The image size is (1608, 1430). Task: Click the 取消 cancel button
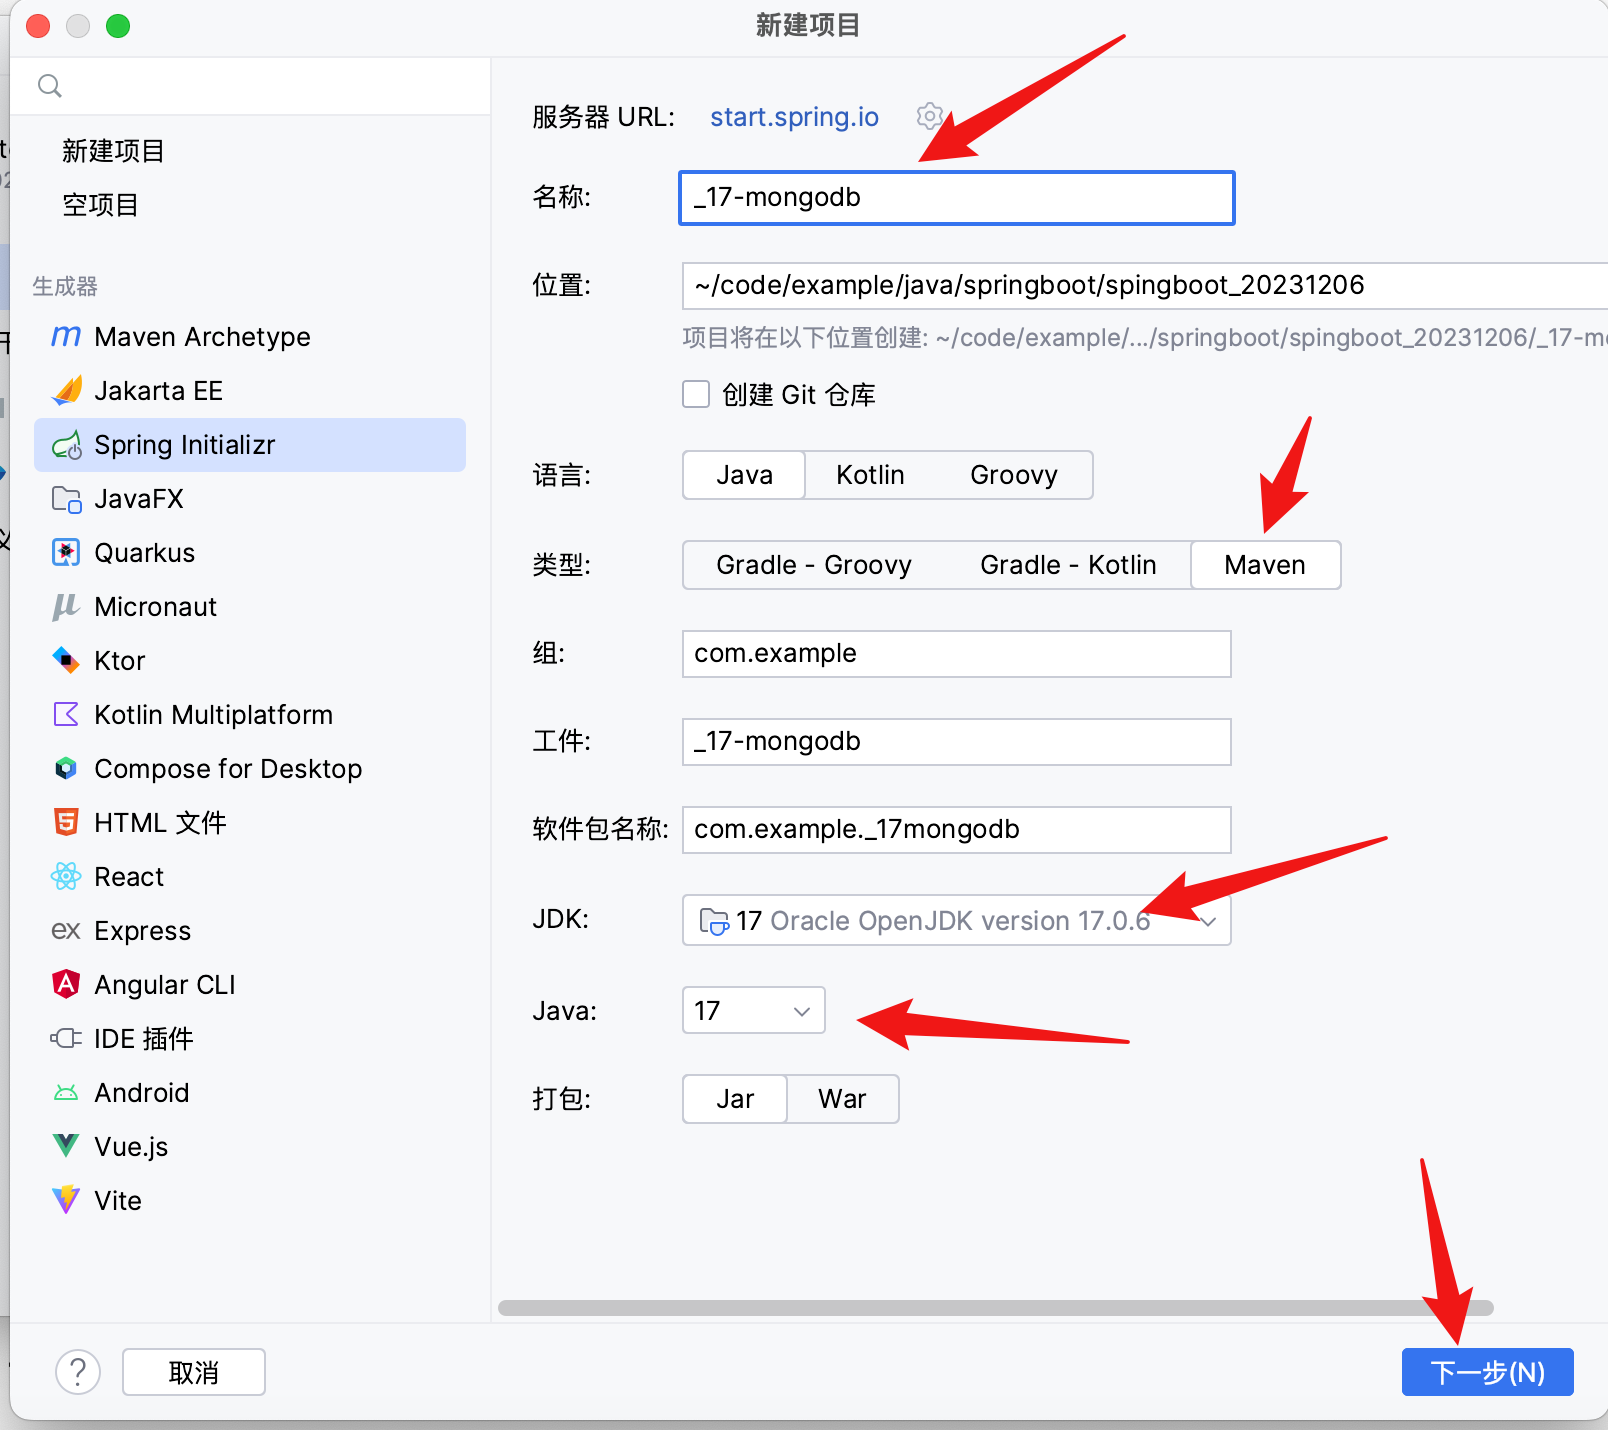click(x=194, y=1372)
